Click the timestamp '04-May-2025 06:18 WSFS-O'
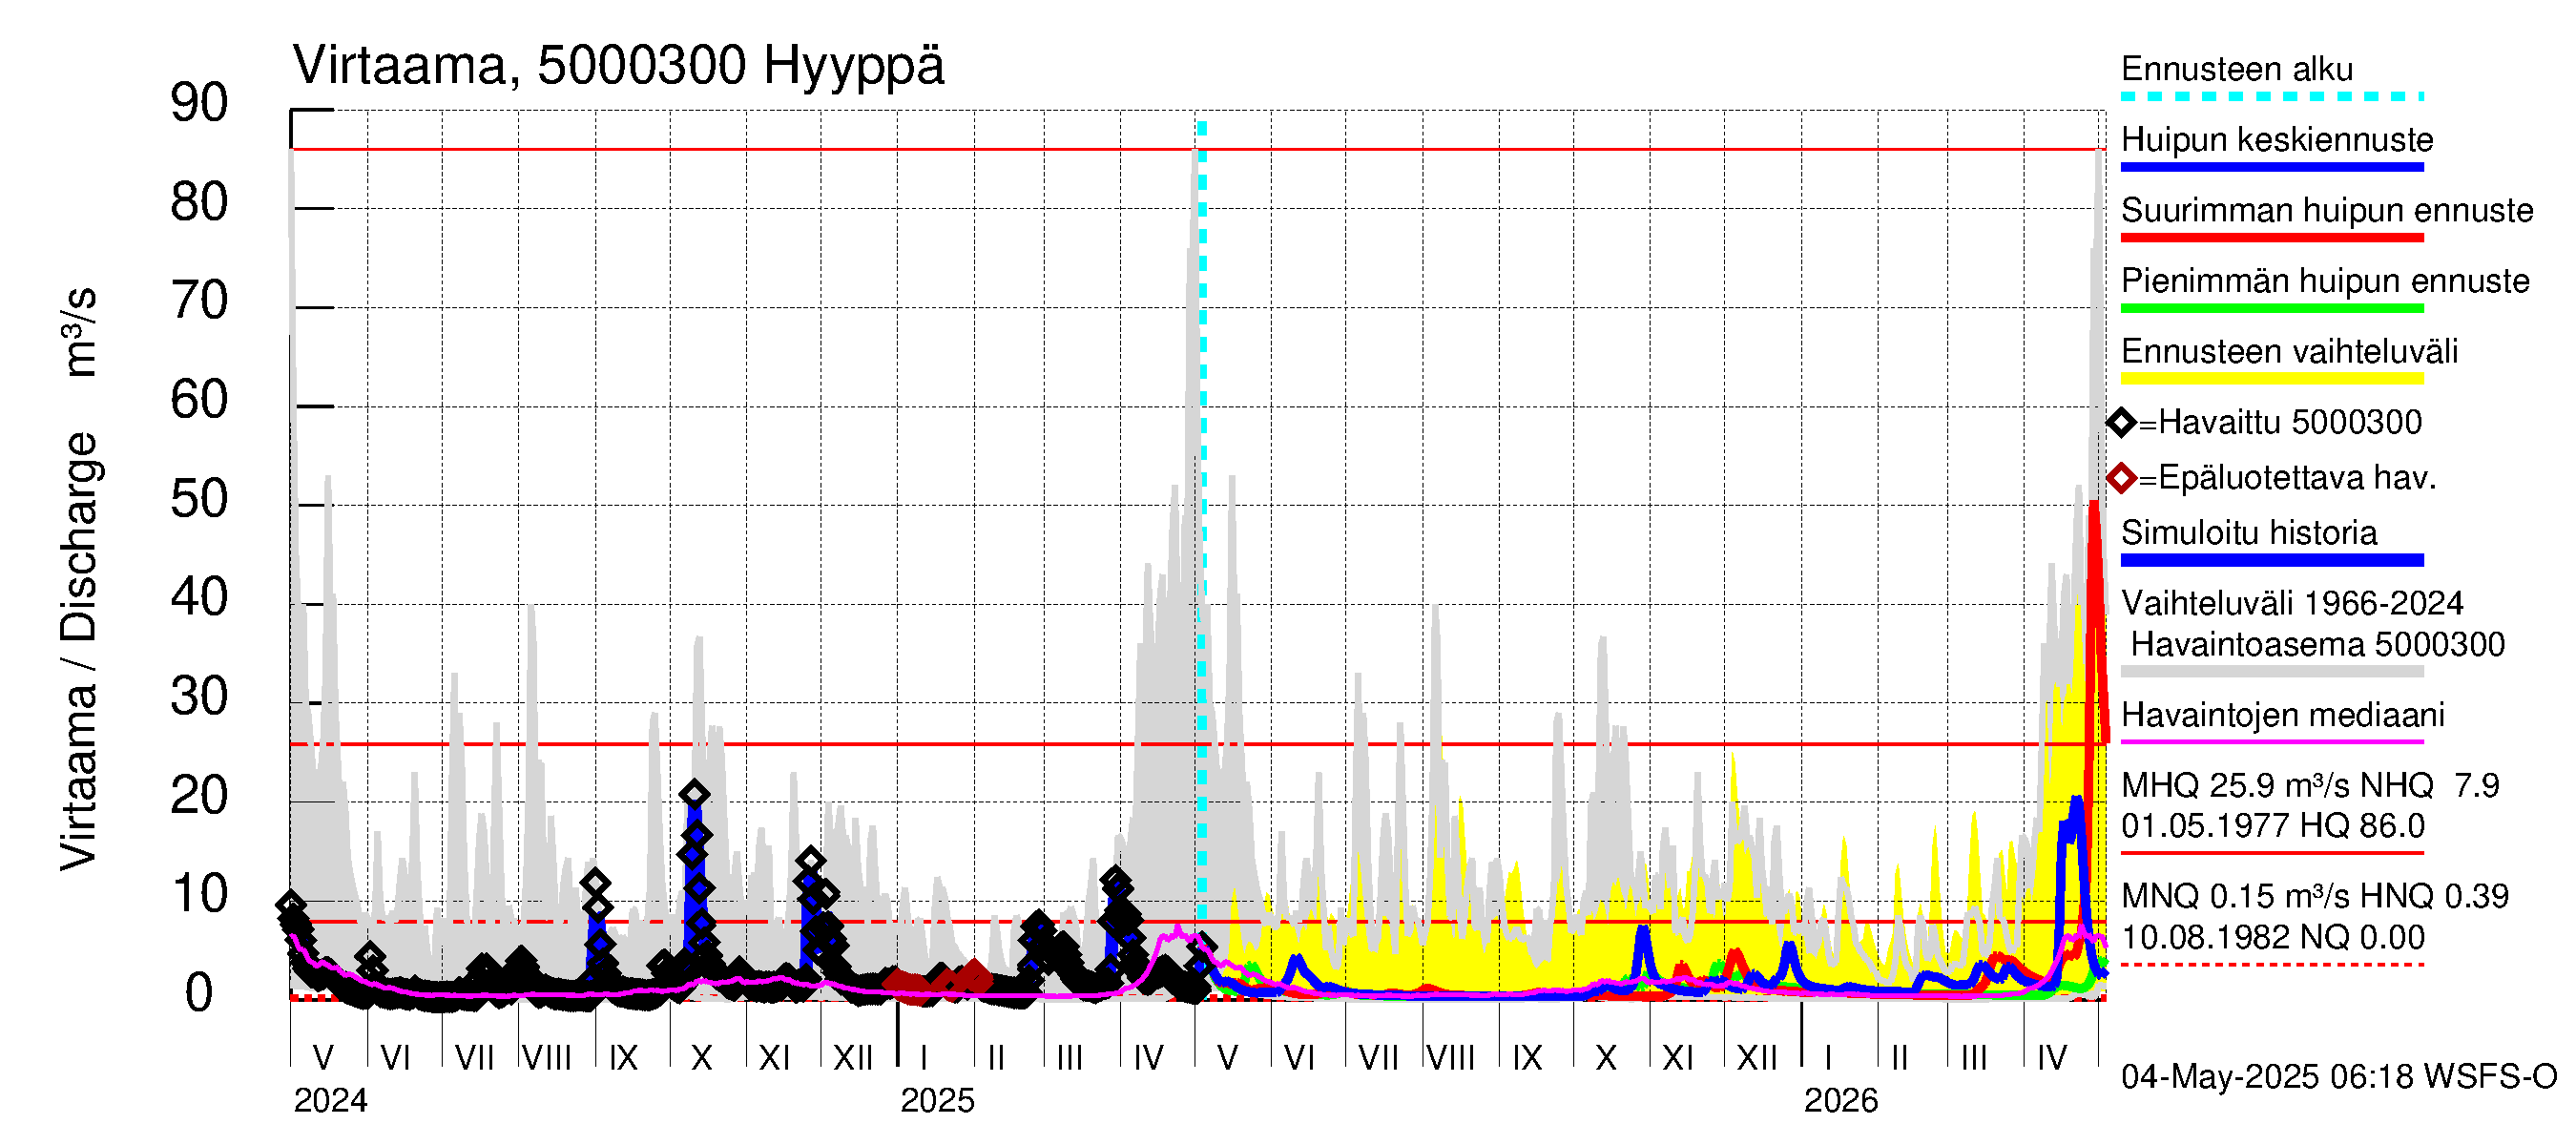This screenshot has width=2576, height=1145. [x=2339, y=1076]
